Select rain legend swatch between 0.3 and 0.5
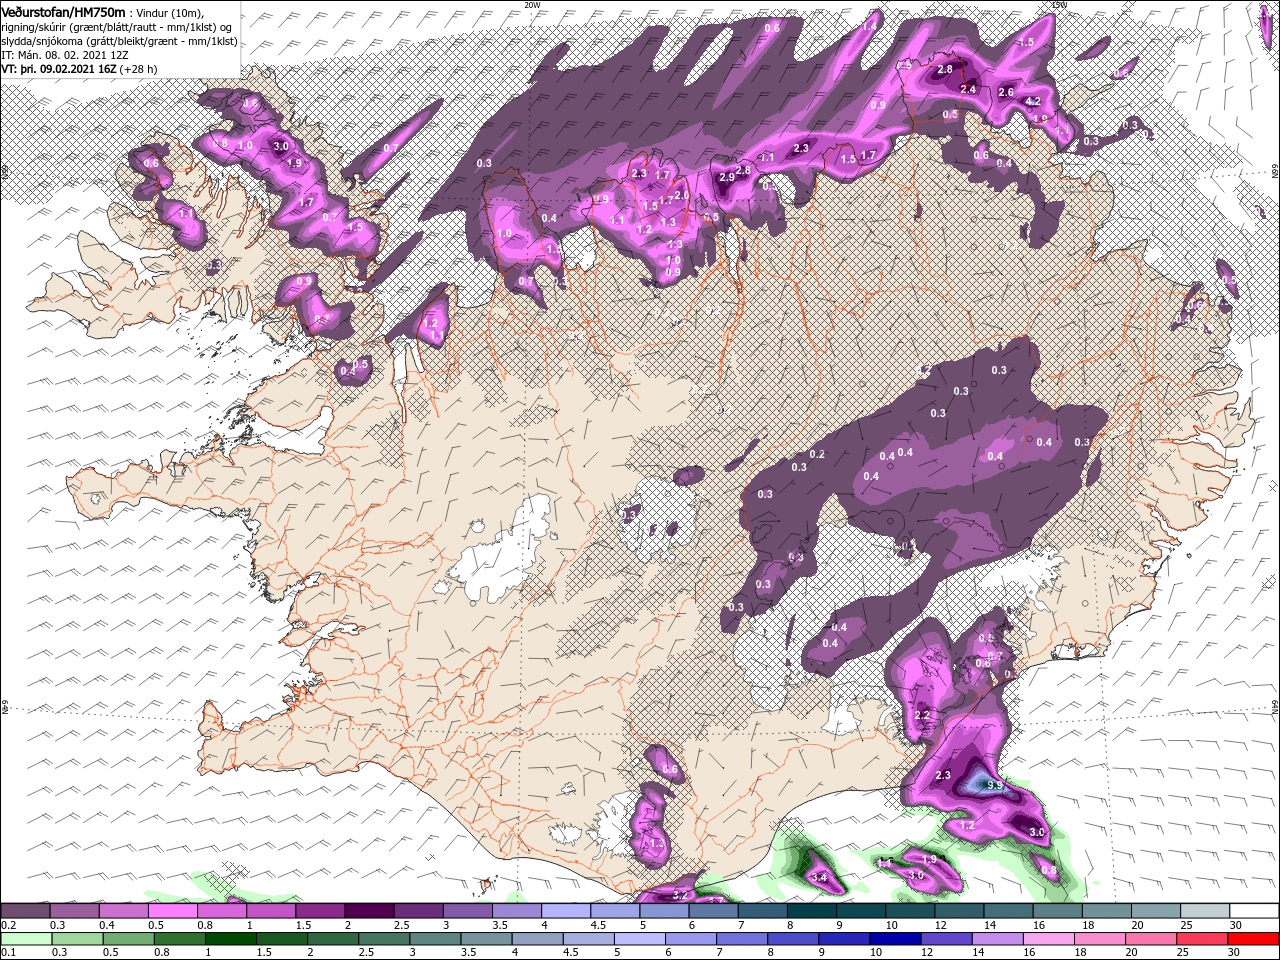The height and width of the screenshot is (960, 1280). click(77, 939)
